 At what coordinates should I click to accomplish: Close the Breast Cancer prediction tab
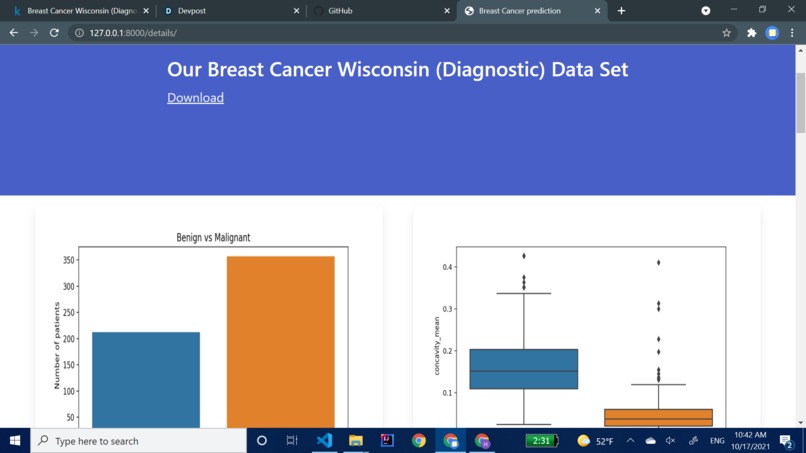tap(597, 11)
